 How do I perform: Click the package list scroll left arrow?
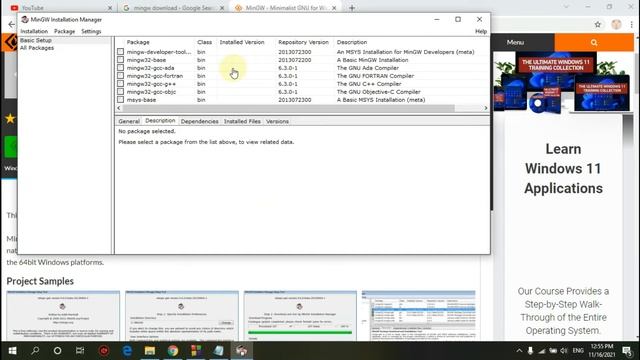pyautogui.click(x=119, y=108)
